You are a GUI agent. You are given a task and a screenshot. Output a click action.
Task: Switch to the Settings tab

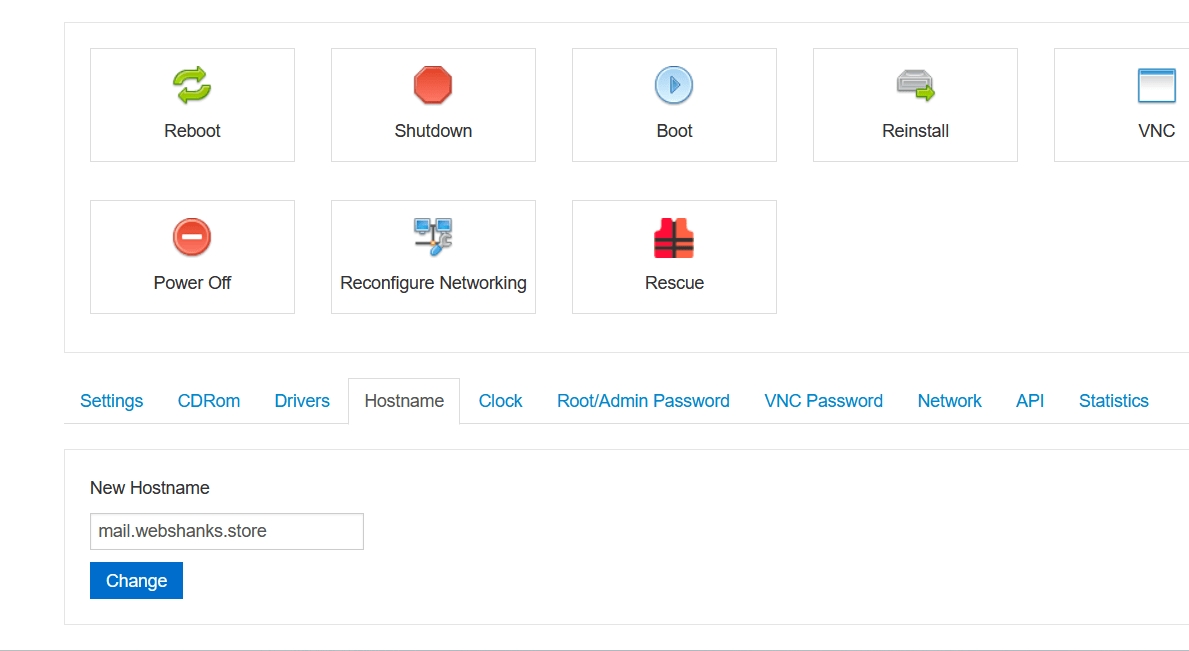pos(111,401)
